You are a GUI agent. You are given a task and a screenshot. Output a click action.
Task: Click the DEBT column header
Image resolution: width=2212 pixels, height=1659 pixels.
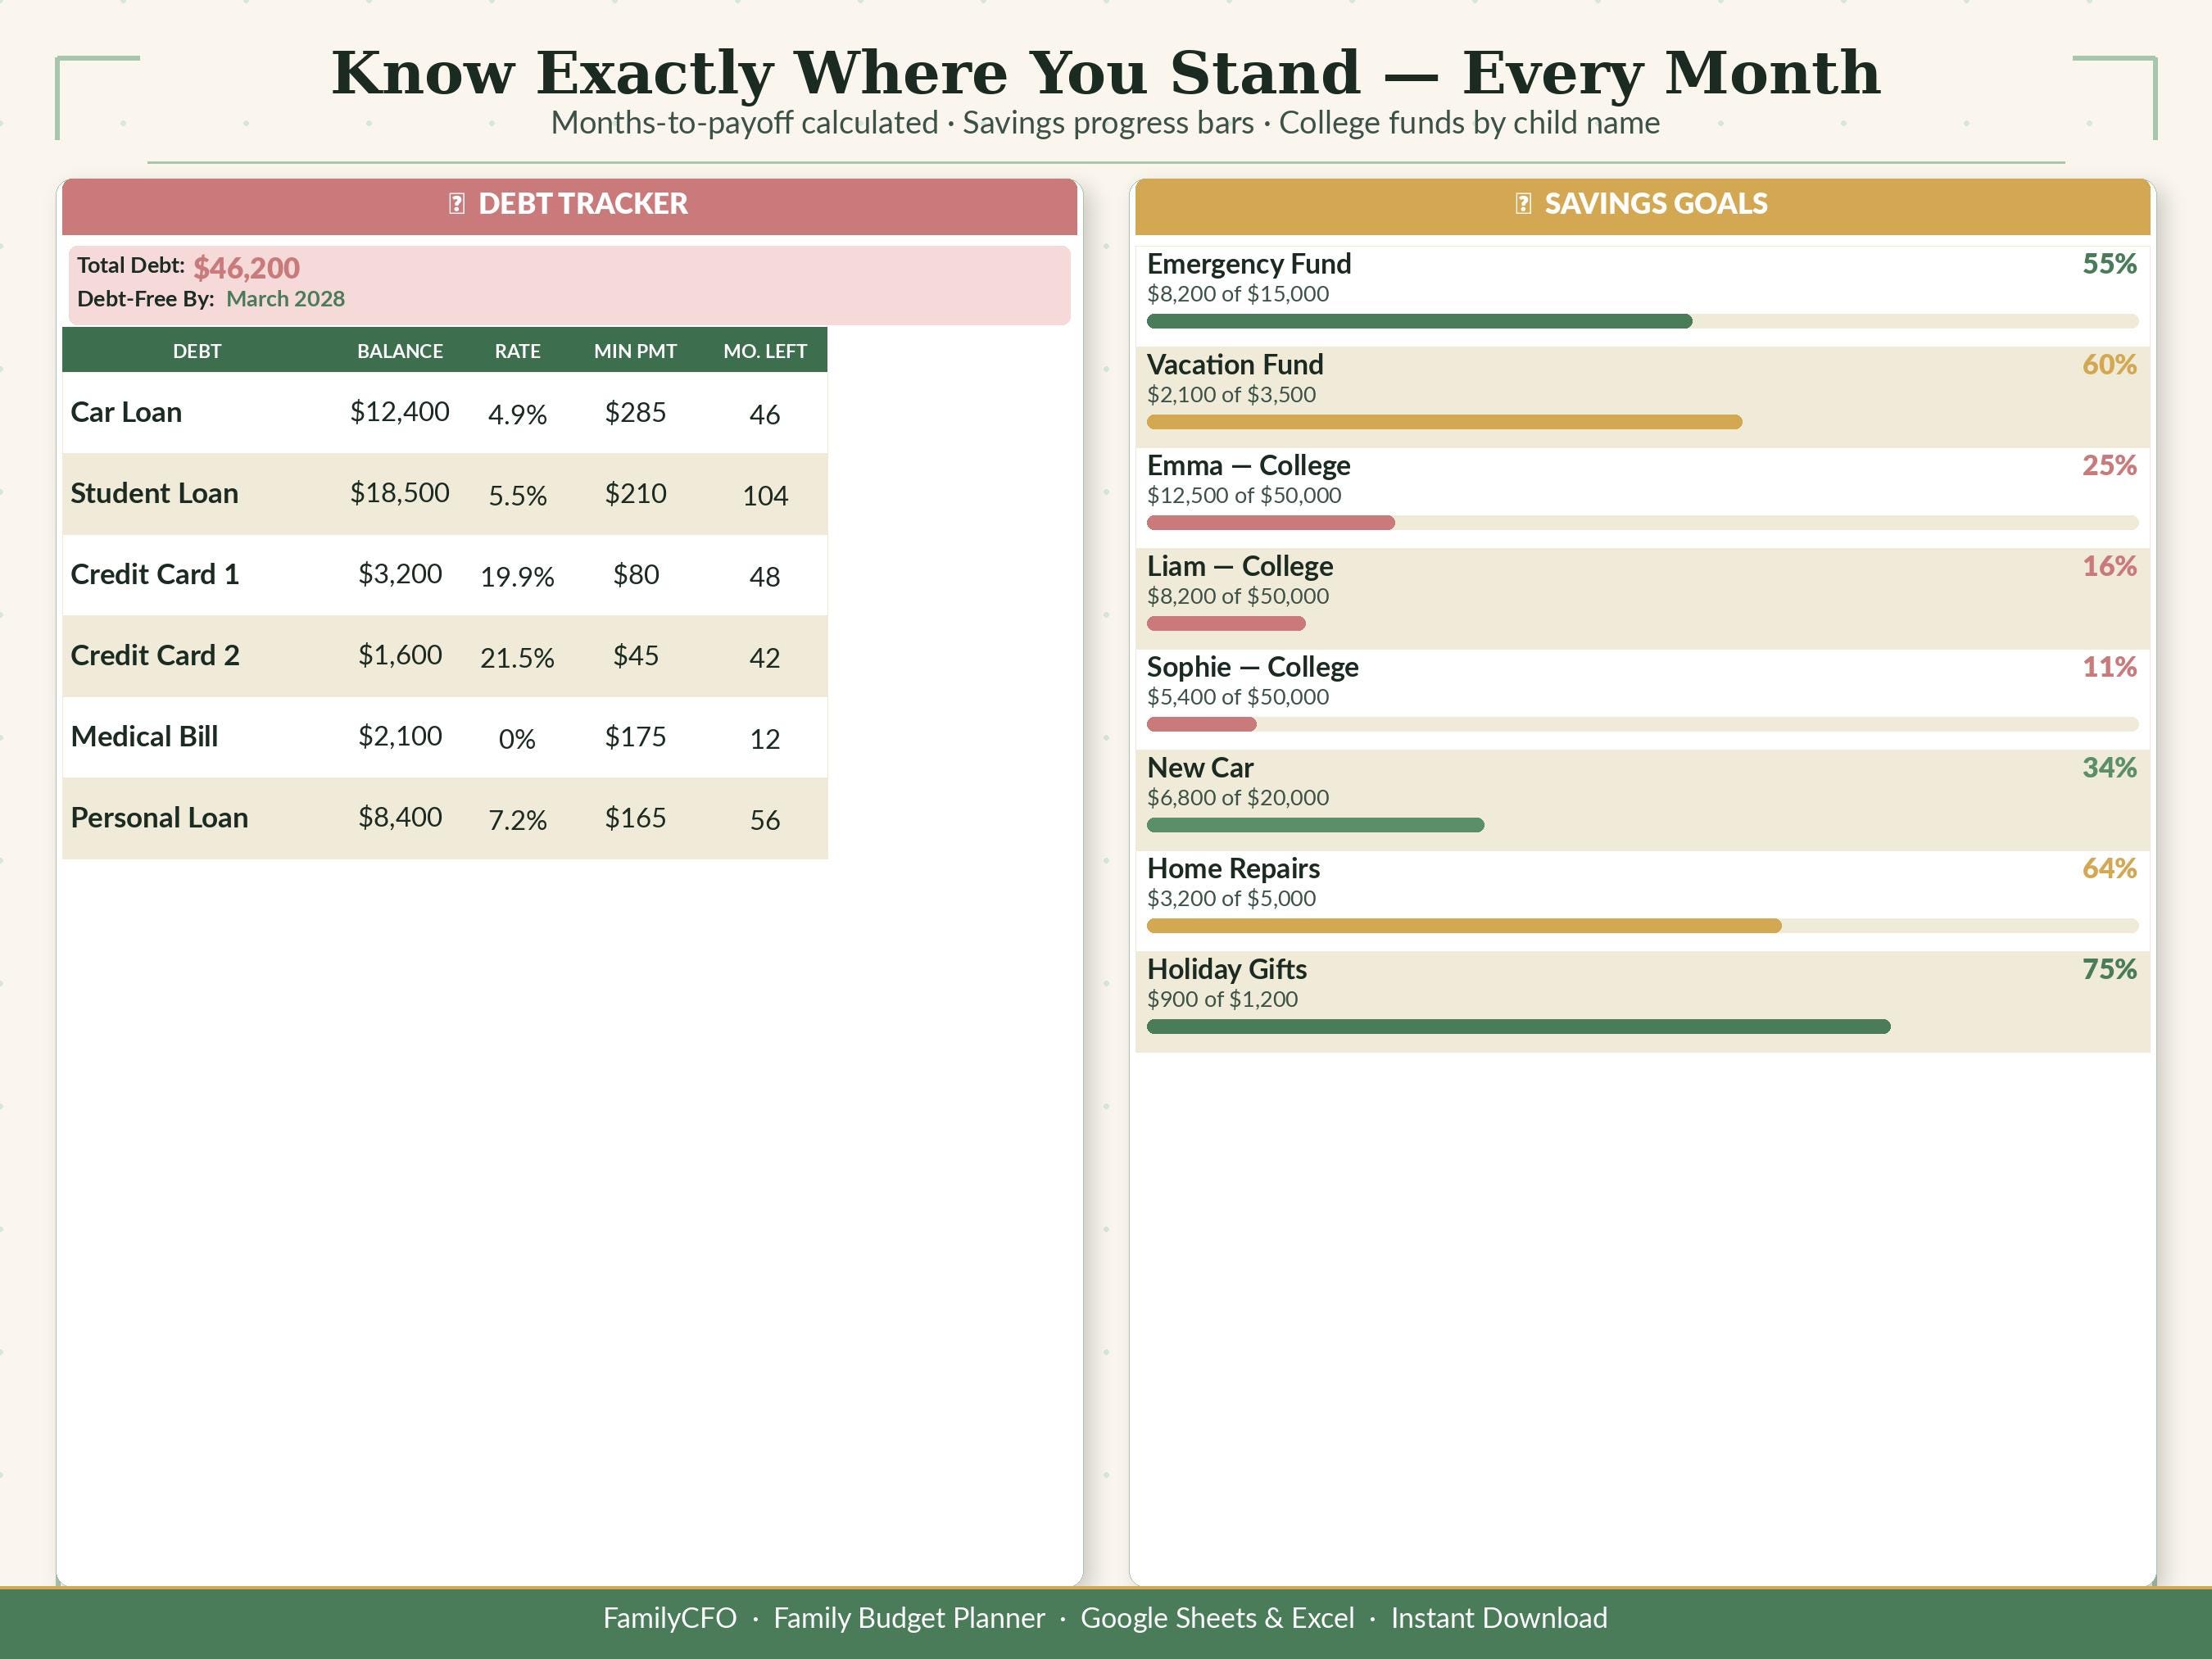coord(197,351)
